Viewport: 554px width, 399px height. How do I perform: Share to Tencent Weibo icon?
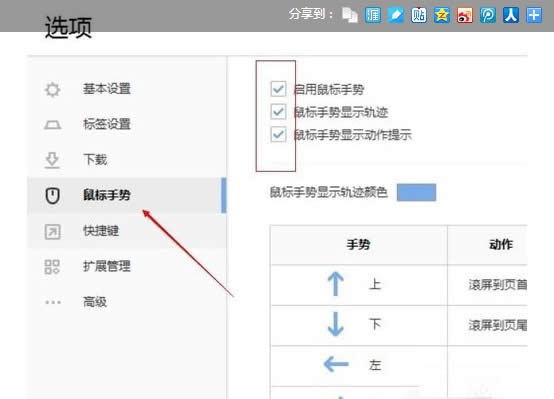coord(488,15)
